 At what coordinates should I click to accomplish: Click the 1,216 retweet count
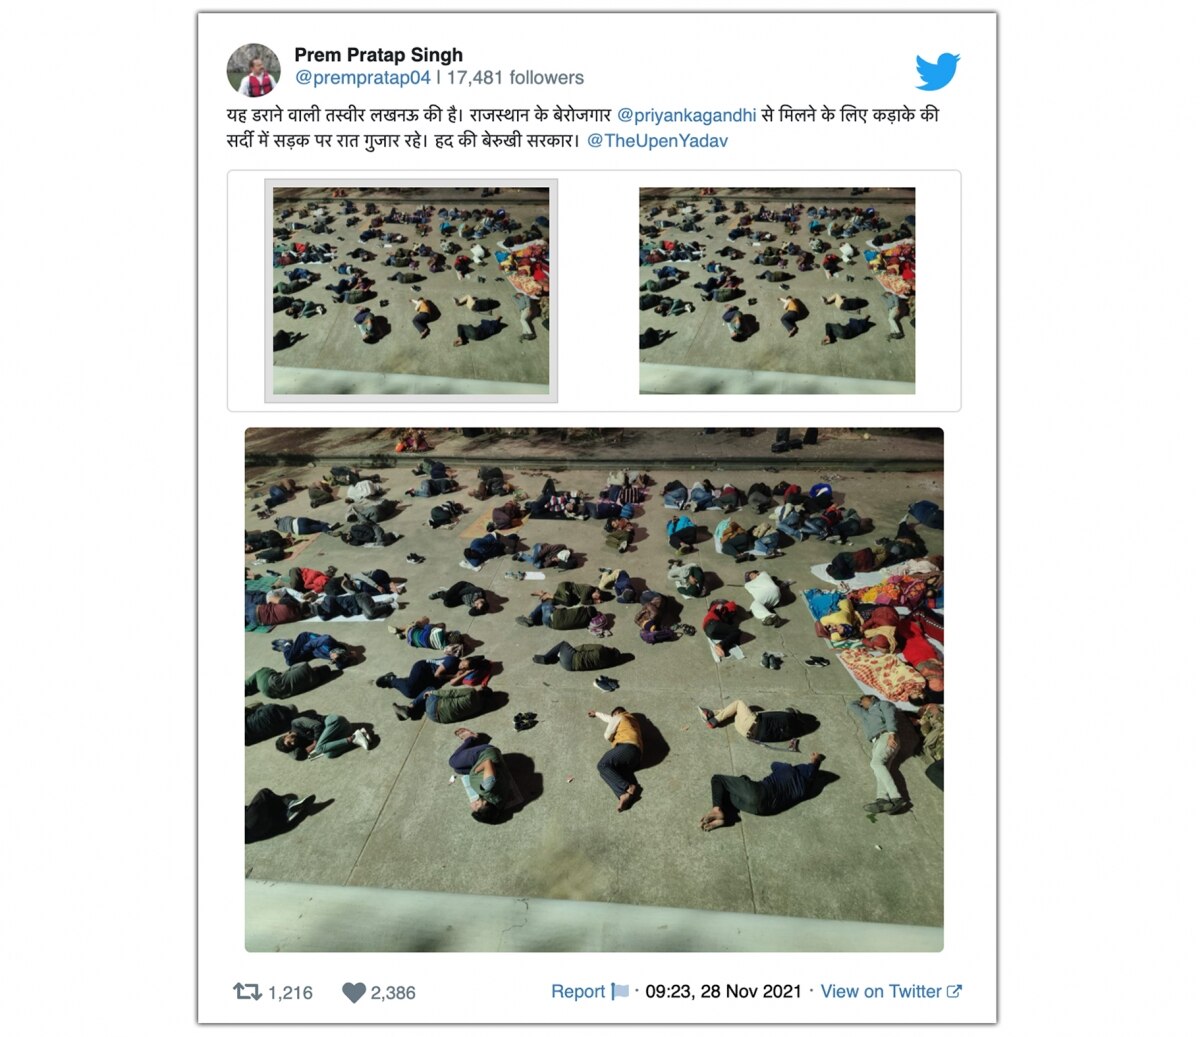click(x=290, y=993)
